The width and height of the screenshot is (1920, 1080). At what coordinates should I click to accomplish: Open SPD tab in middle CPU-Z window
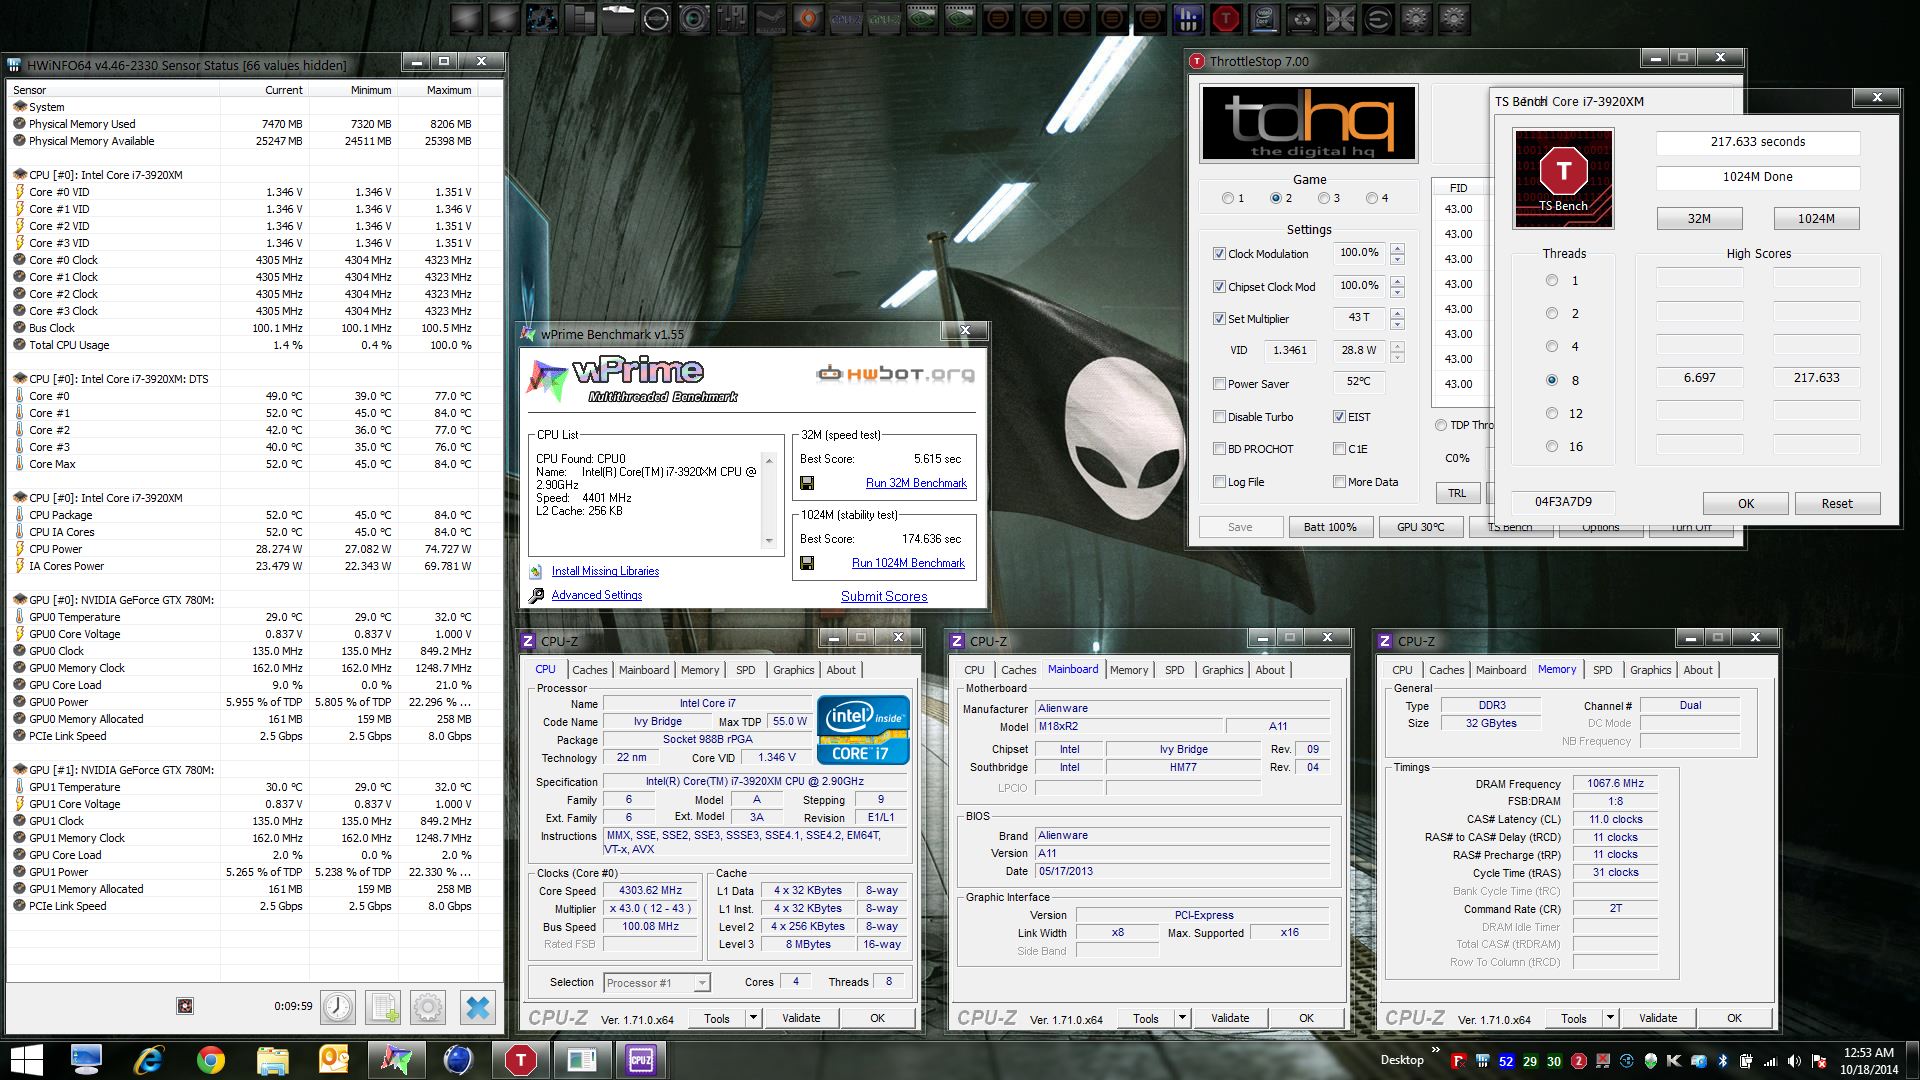tap(1174, 670)
